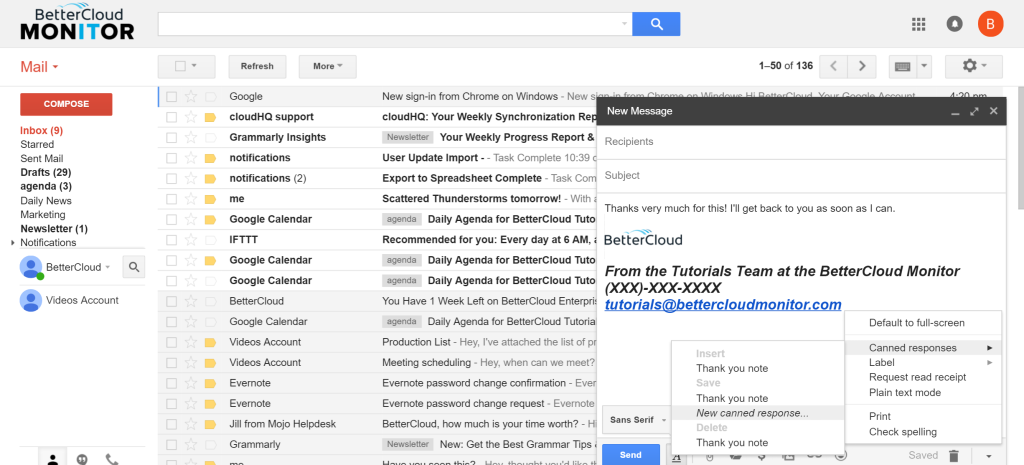Switch to Hangouts conversations icon
Viewport: 1024px width, 465px height.
pyautogui.click(x=82, y=458)
